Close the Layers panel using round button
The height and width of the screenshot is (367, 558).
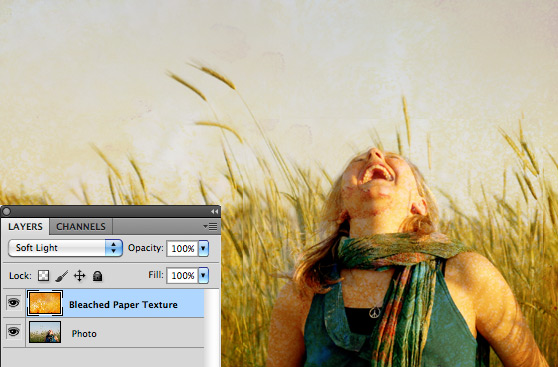tap(6, 211)
